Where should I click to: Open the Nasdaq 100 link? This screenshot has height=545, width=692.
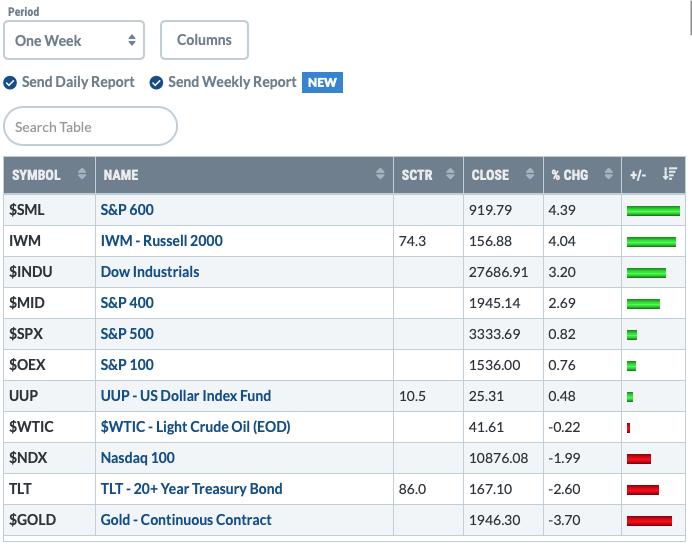(x=138, y=458)
